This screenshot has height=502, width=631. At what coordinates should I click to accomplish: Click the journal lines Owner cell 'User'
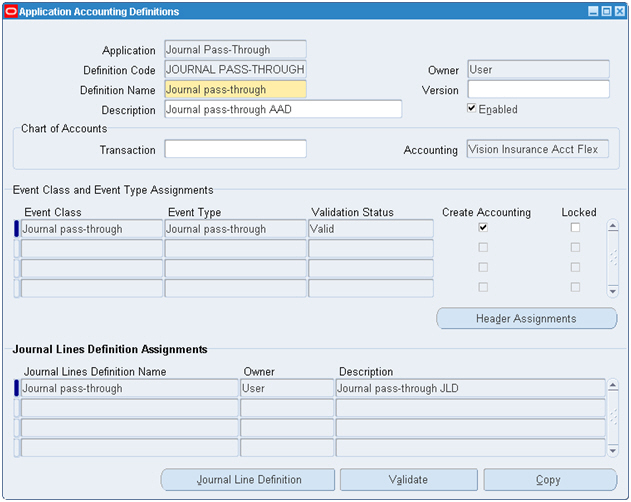(x=287, y=388)
